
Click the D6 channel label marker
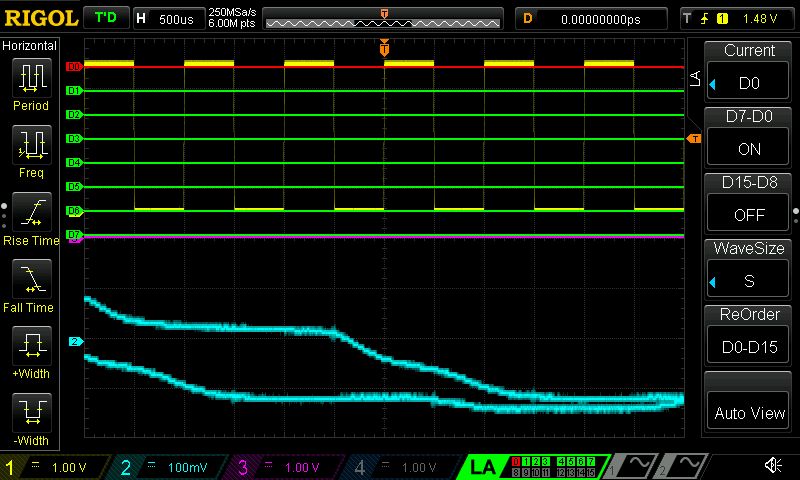coord(74,210)
